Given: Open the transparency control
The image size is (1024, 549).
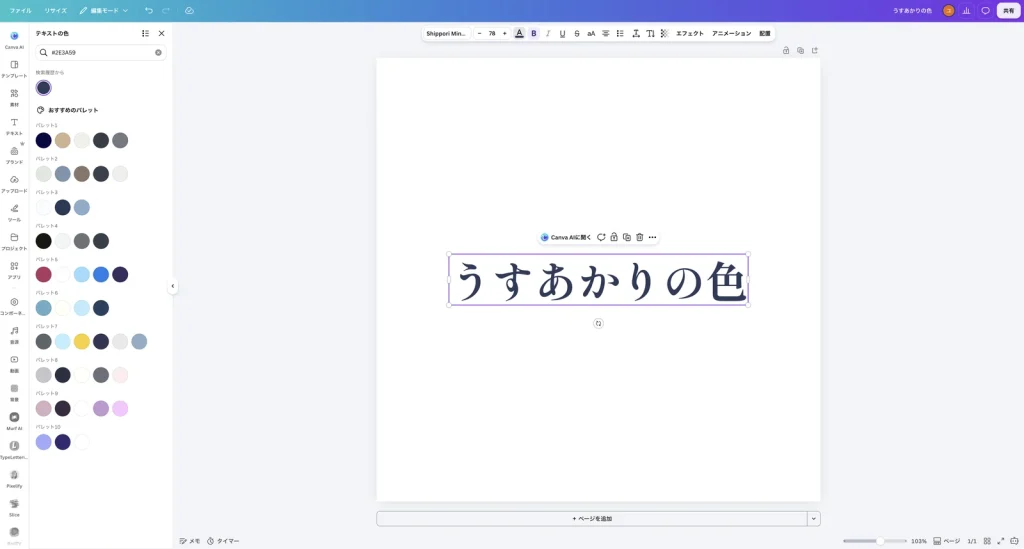Looking at the screenshot, I should tap(664, 33).
